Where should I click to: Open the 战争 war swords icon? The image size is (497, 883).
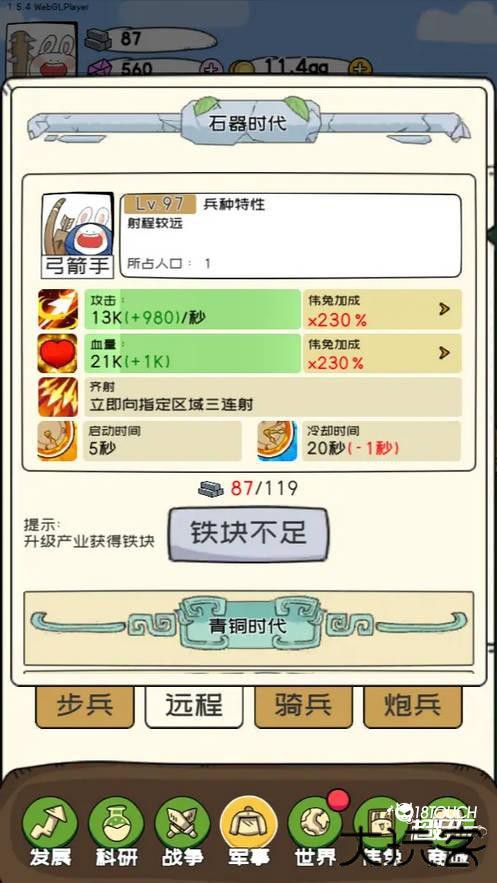point(182,825)
